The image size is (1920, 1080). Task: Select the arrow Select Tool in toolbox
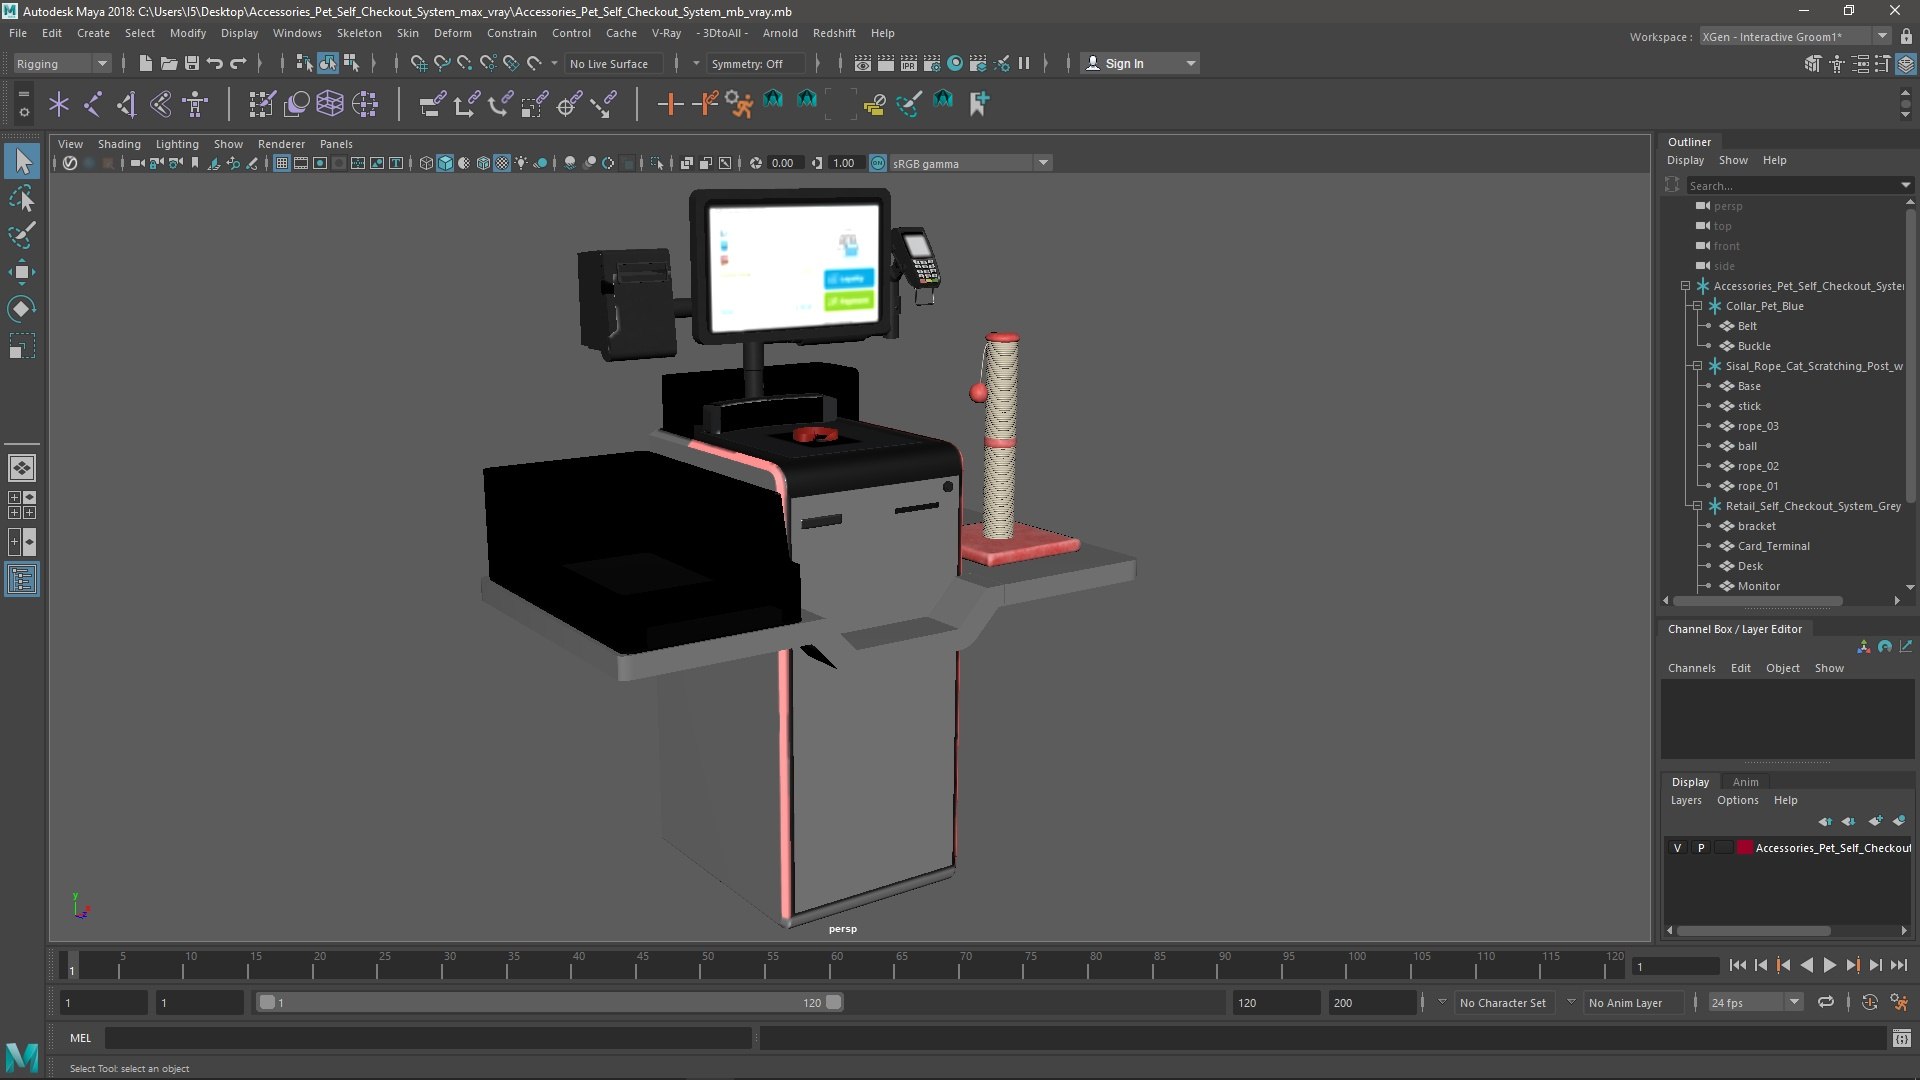click(x=22, y=161)
